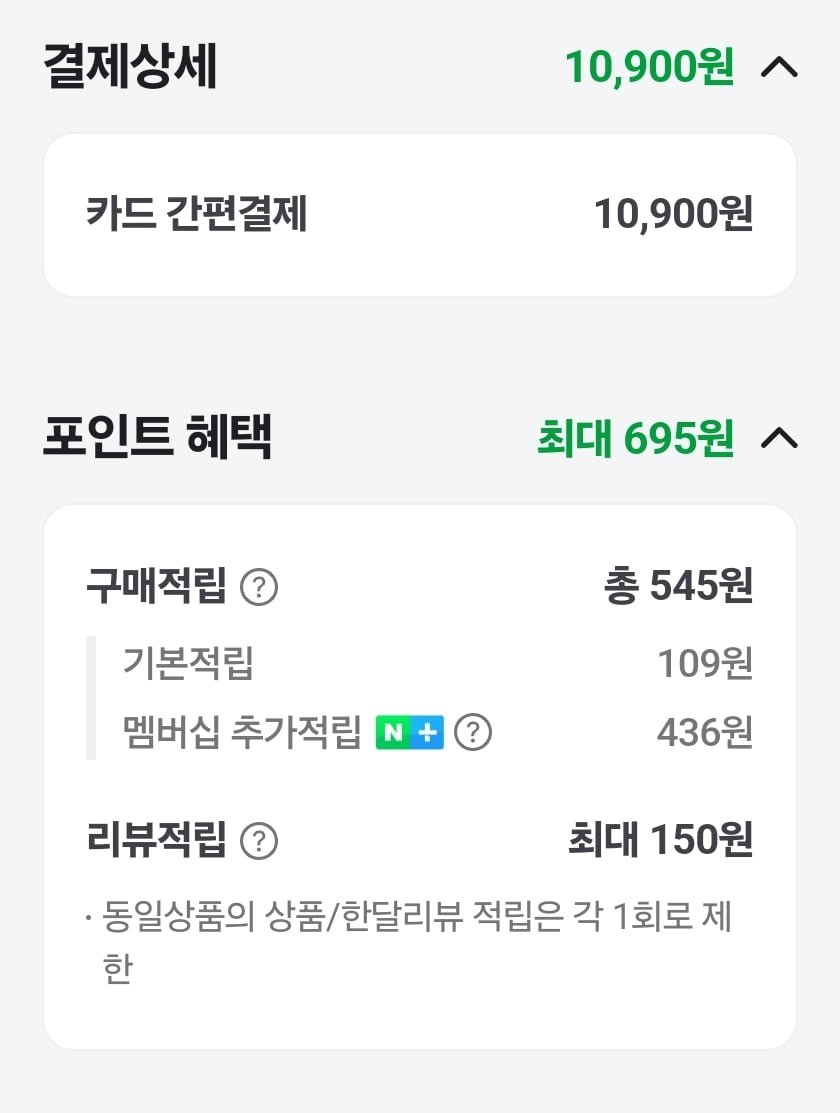This screenshot has height=1113, width=840.
Task: Open help icon next to 멤버십 추가적립
Action: pos(473,732)
